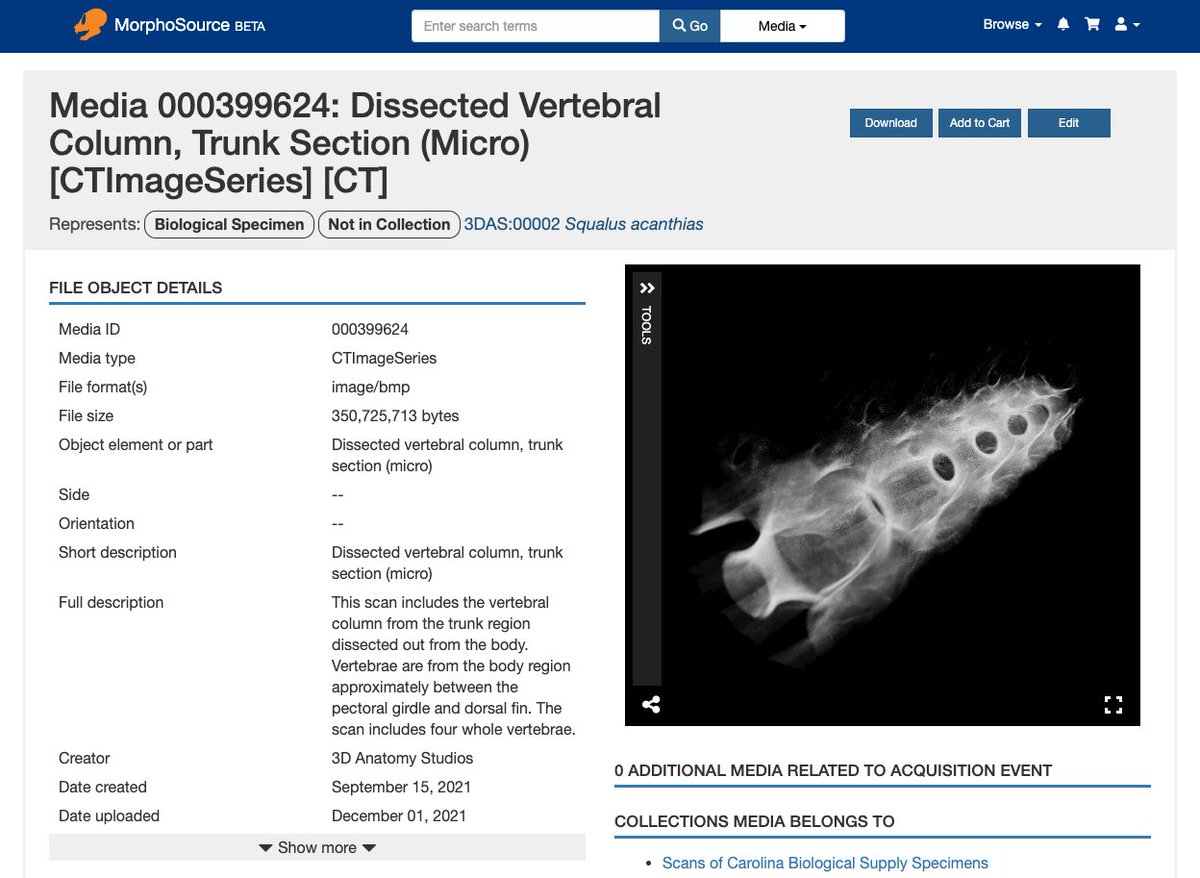Click the Media 000399624 page title
Screen dimensions: 1200x878
click(355, 143)
